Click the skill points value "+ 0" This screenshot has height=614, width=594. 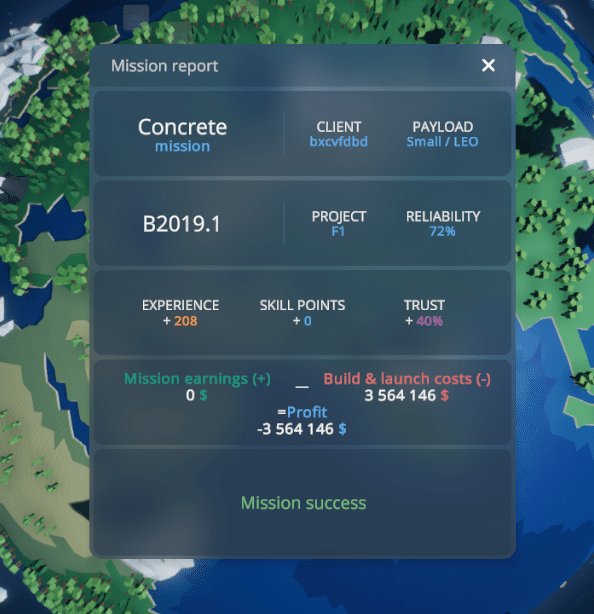[x=302, y=321]
